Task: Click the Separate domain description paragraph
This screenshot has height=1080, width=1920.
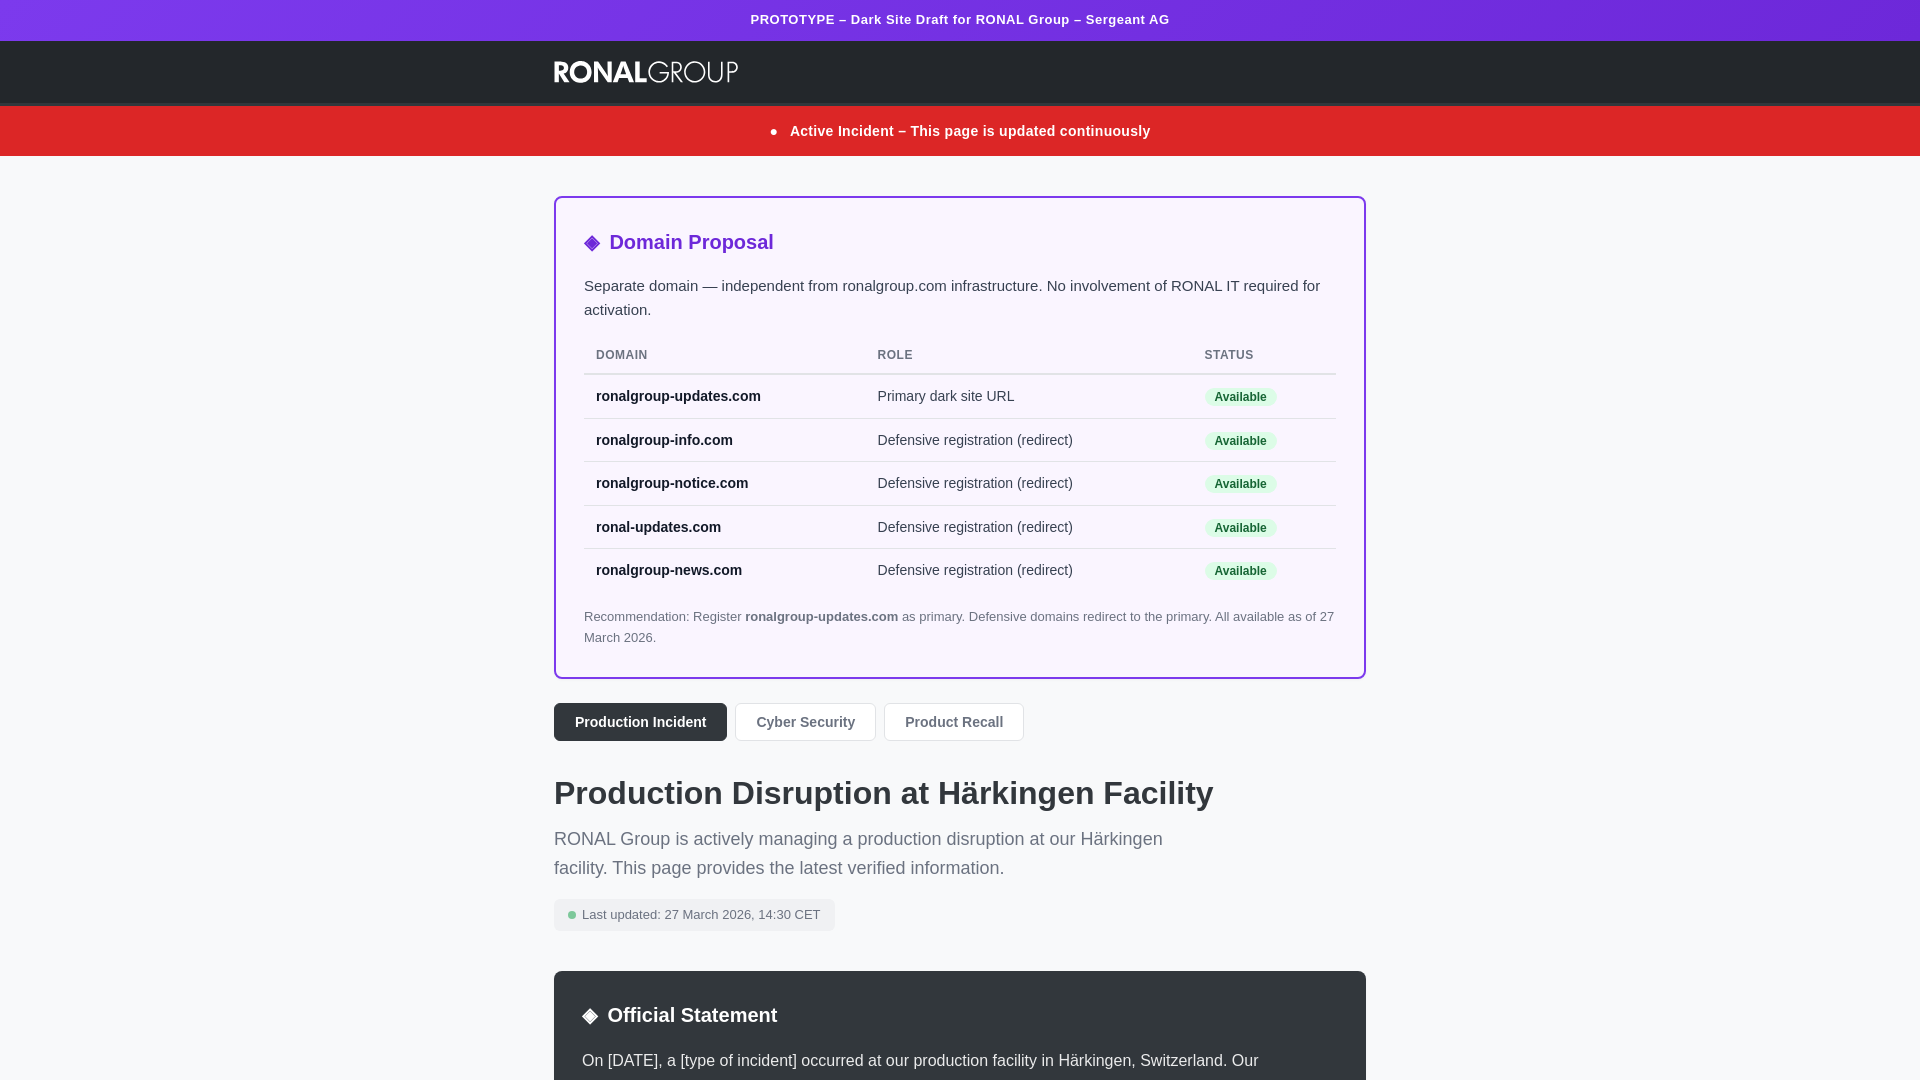Action: coord(952,298)
